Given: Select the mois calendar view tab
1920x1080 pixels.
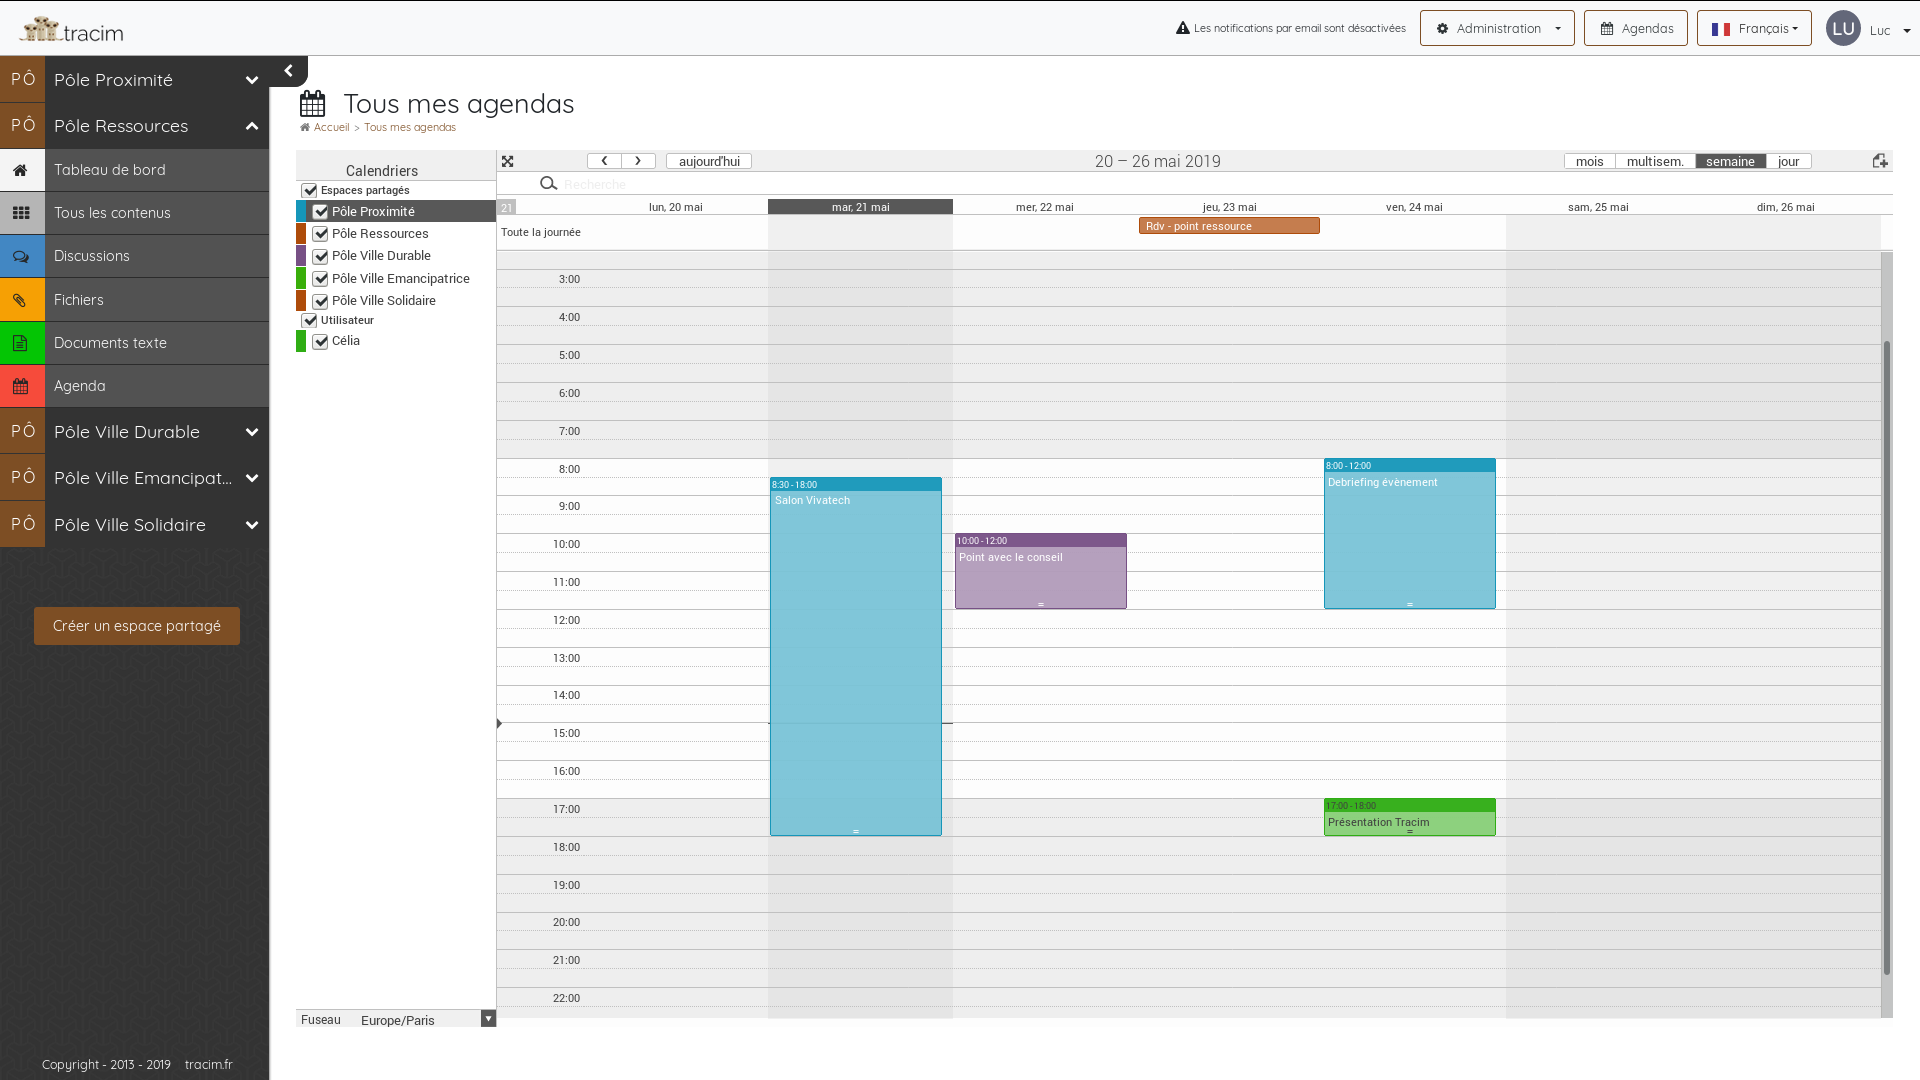Looking at the screenshot, I should 1589,161.
